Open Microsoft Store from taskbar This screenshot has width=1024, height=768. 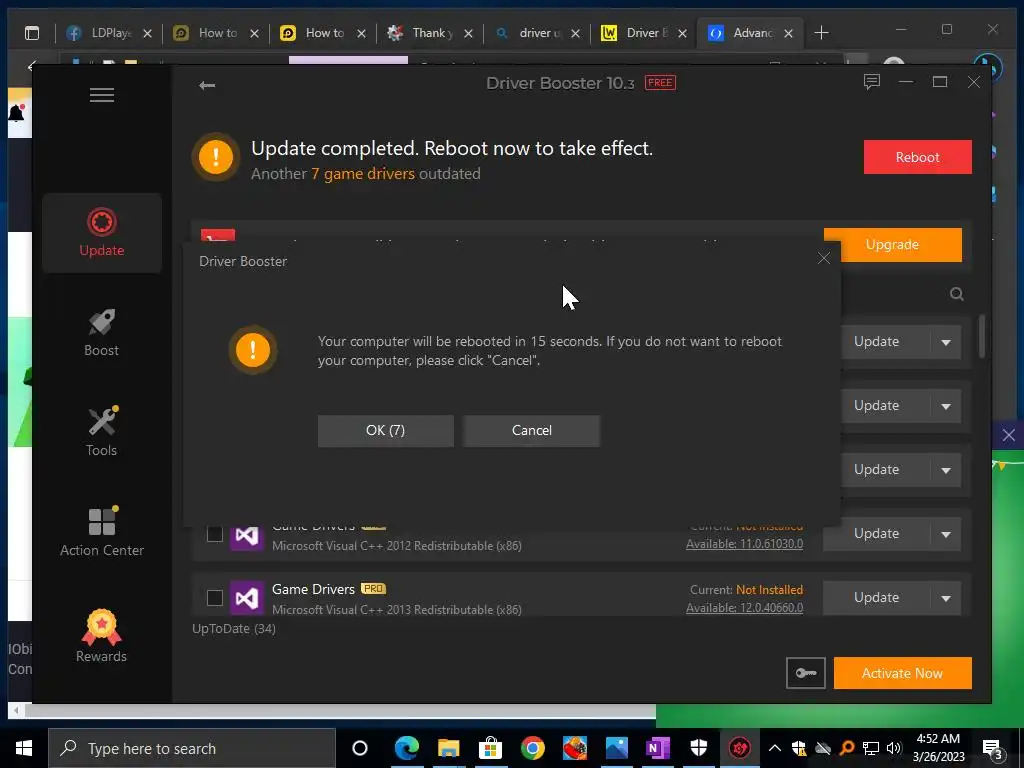point(490,748)
